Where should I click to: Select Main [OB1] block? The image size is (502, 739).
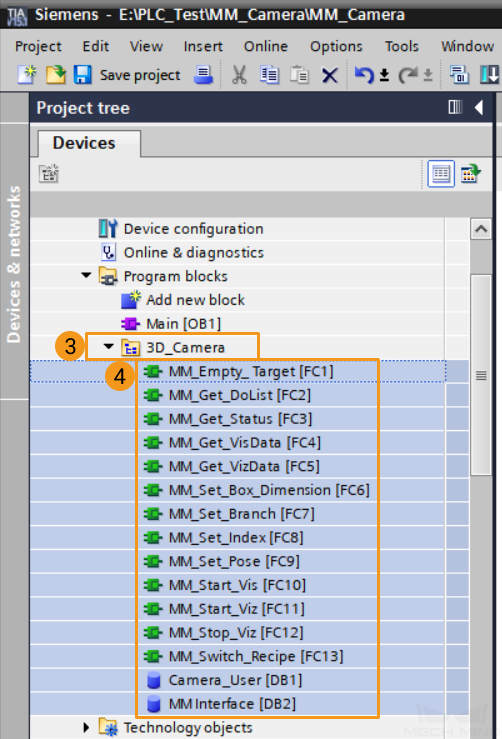pos(183,324)
